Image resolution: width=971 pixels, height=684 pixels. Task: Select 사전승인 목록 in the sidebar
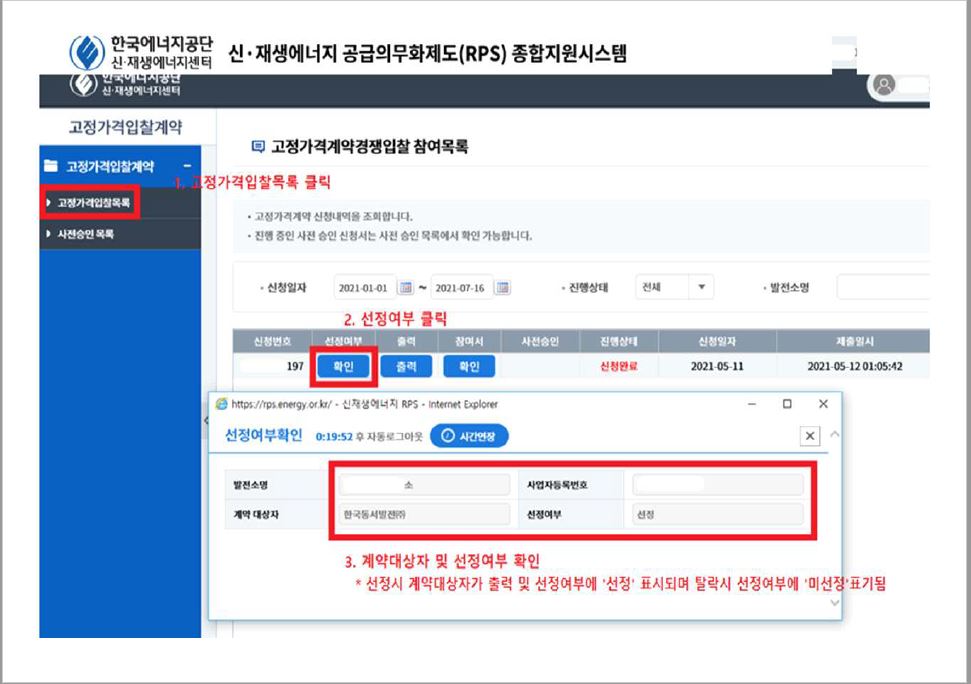(x=85, y=234)
